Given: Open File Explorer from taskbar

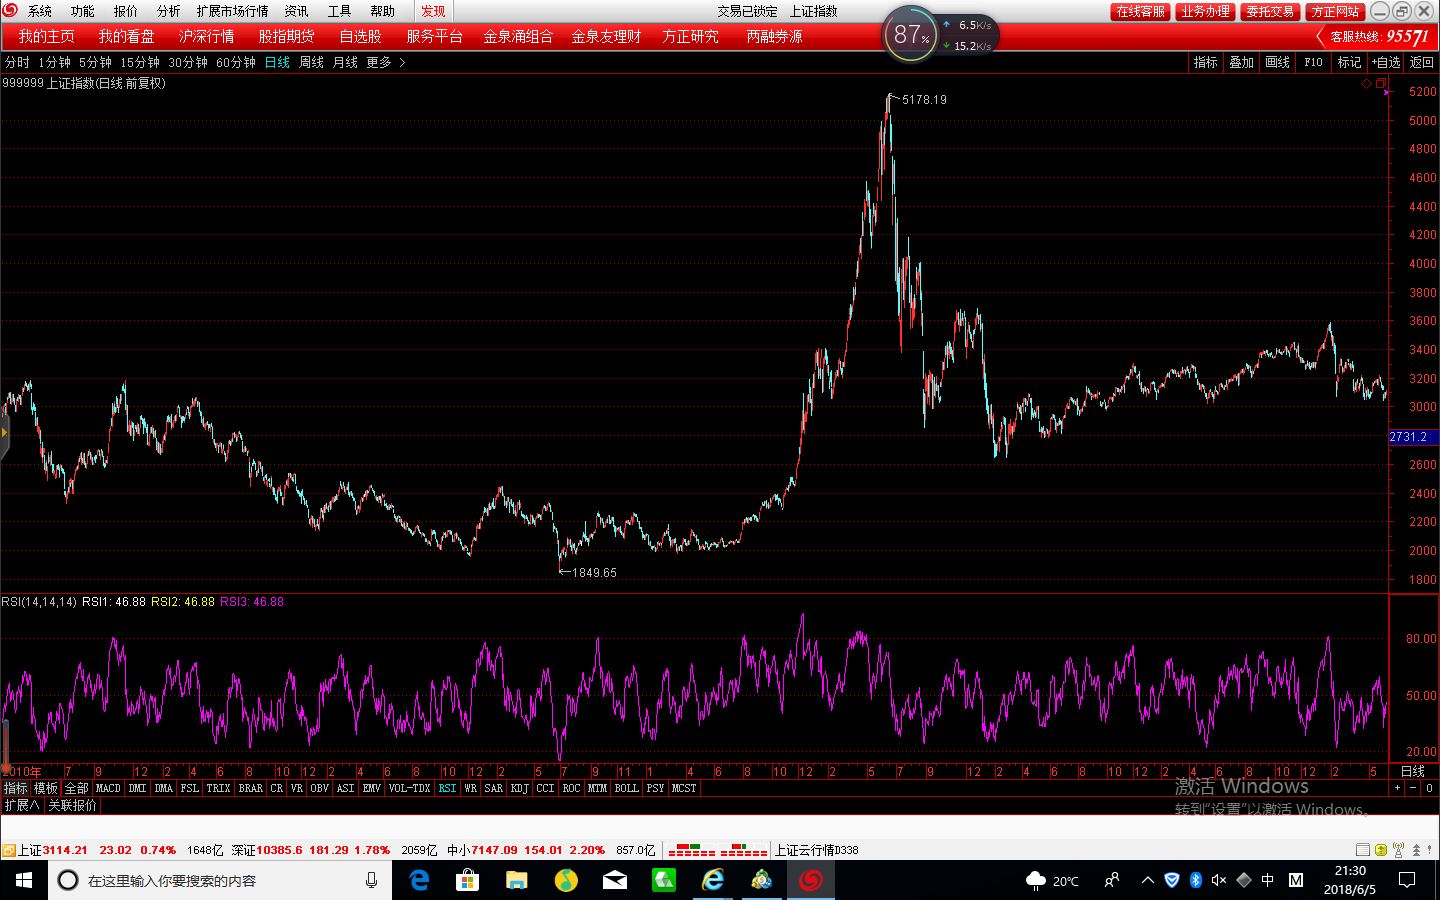Looking at the screenshot, I should (x=516, y=880).
